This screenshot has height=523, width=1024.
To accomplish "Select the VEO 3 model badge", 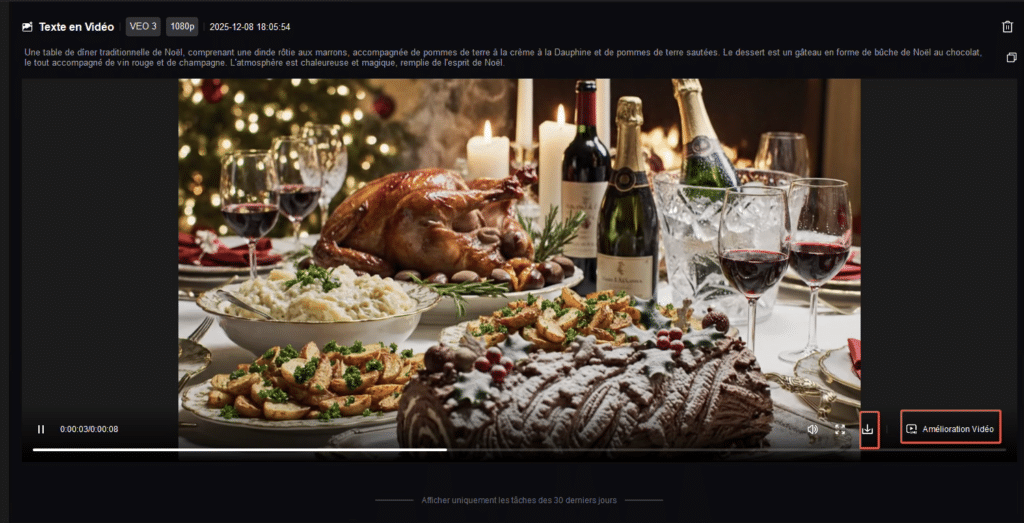I will [x=143, y=27].
